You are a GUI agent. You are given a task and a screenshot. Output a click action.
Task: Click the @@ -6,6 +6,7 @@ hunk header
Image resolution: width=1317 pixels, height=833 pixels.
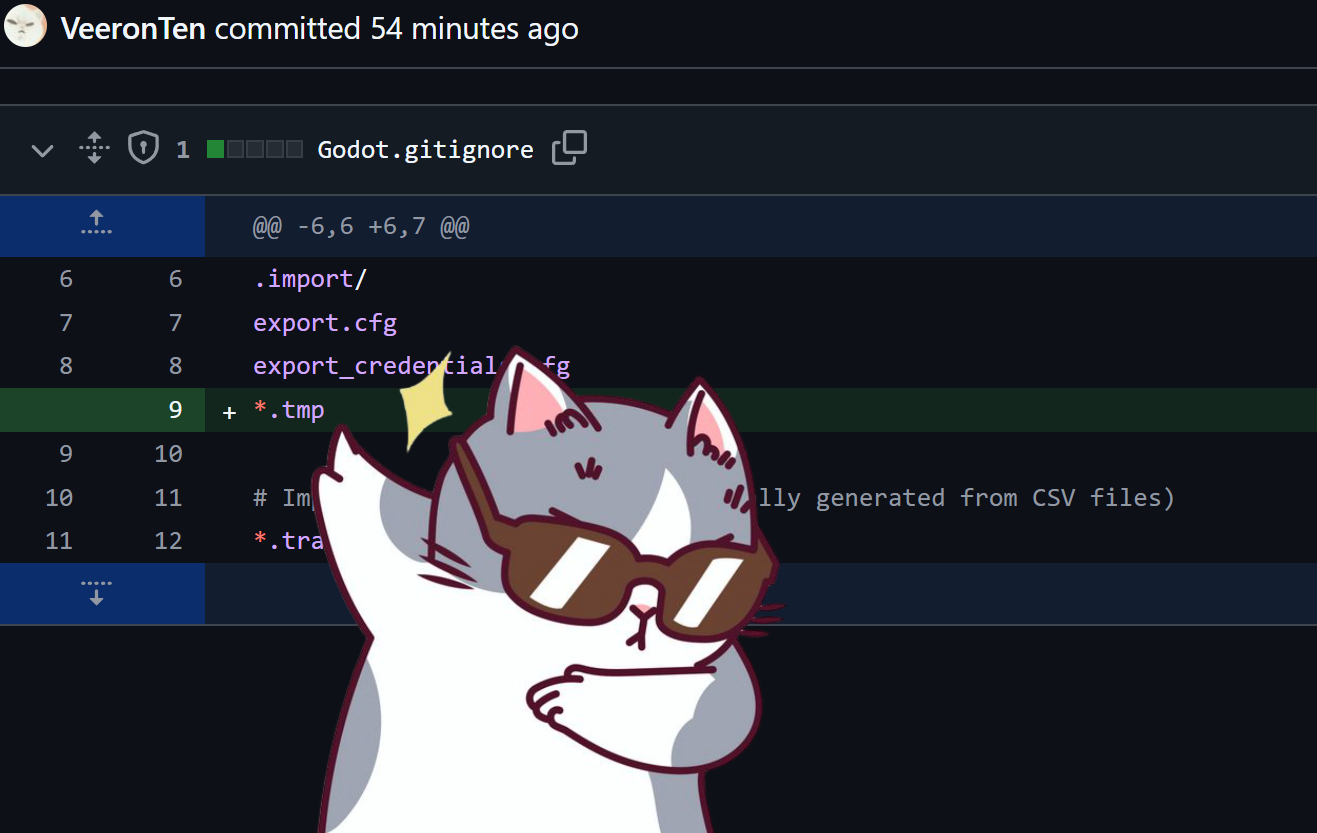pyautogui.click(x=361, y=226)
